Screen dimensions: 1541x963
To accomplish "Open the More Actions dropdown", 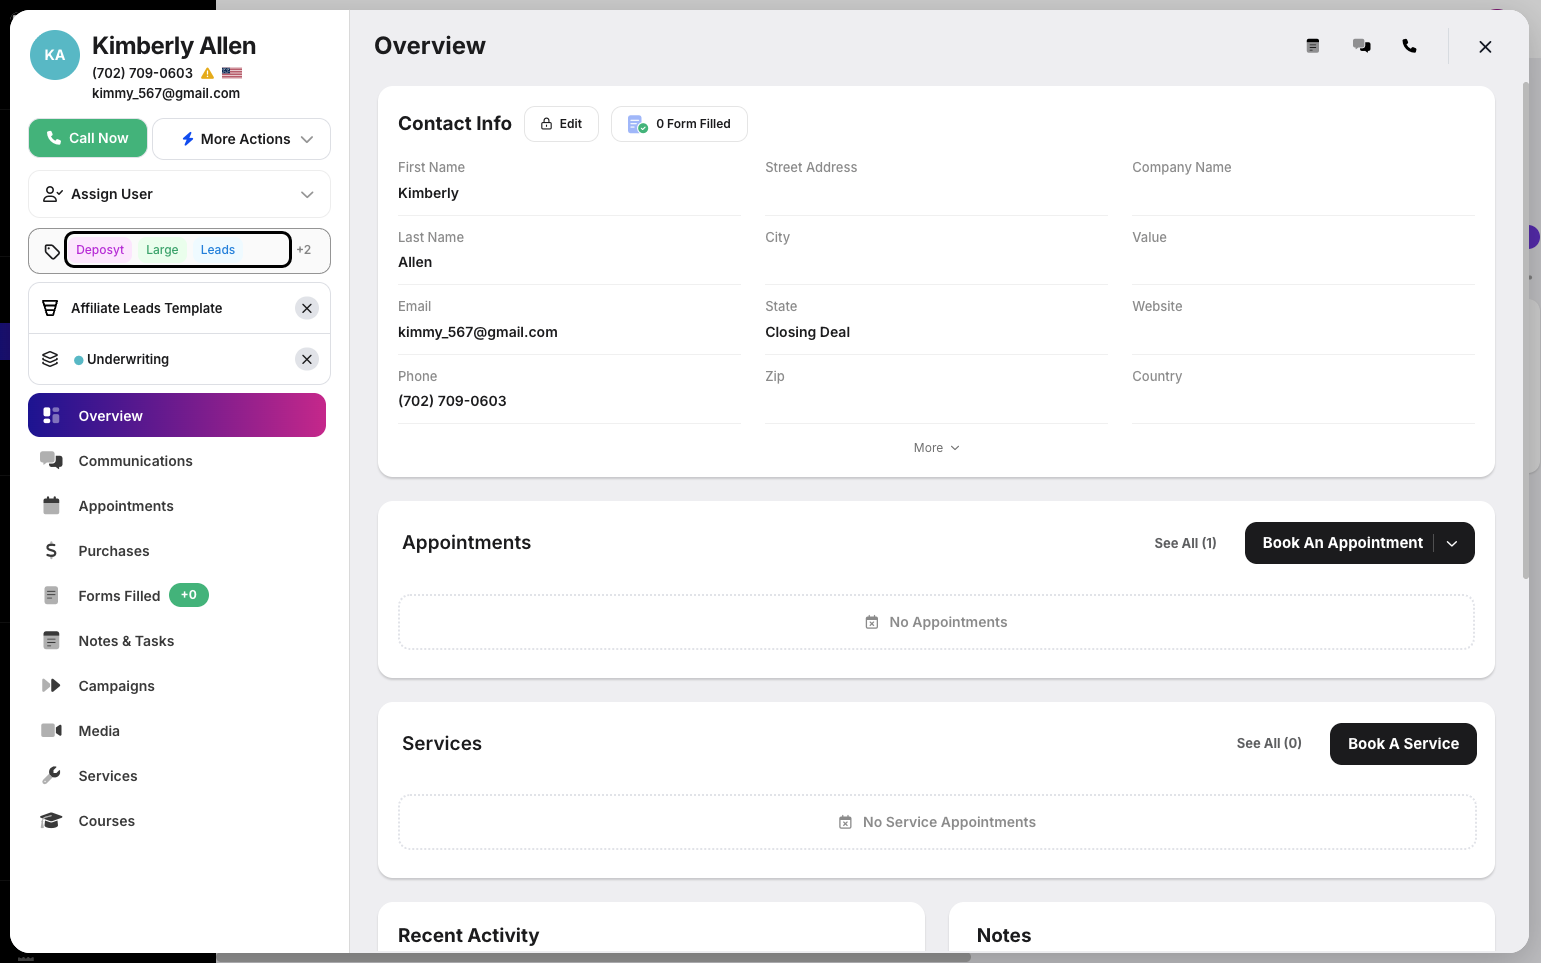I will point(241,139).
